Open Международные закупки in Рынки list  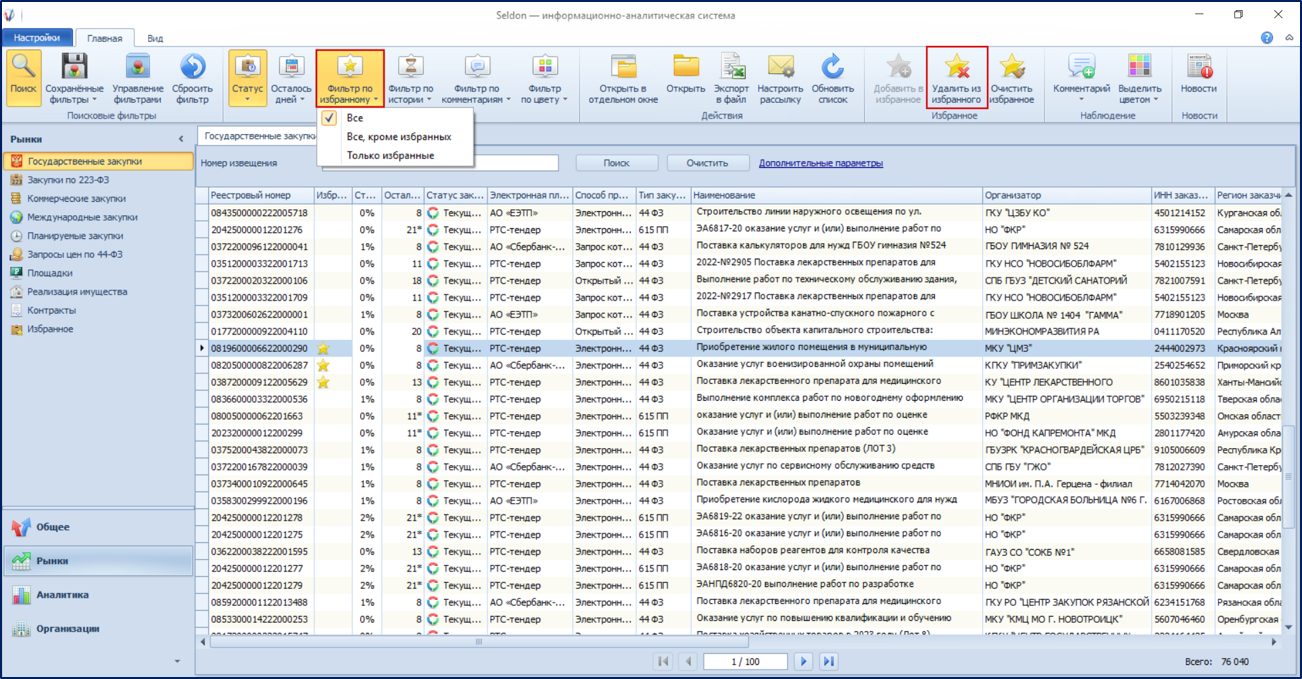click(x=98, y=217)
